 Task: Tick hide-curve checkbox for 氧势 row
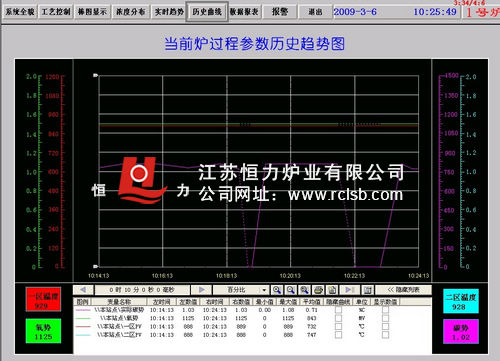[338, 318]
